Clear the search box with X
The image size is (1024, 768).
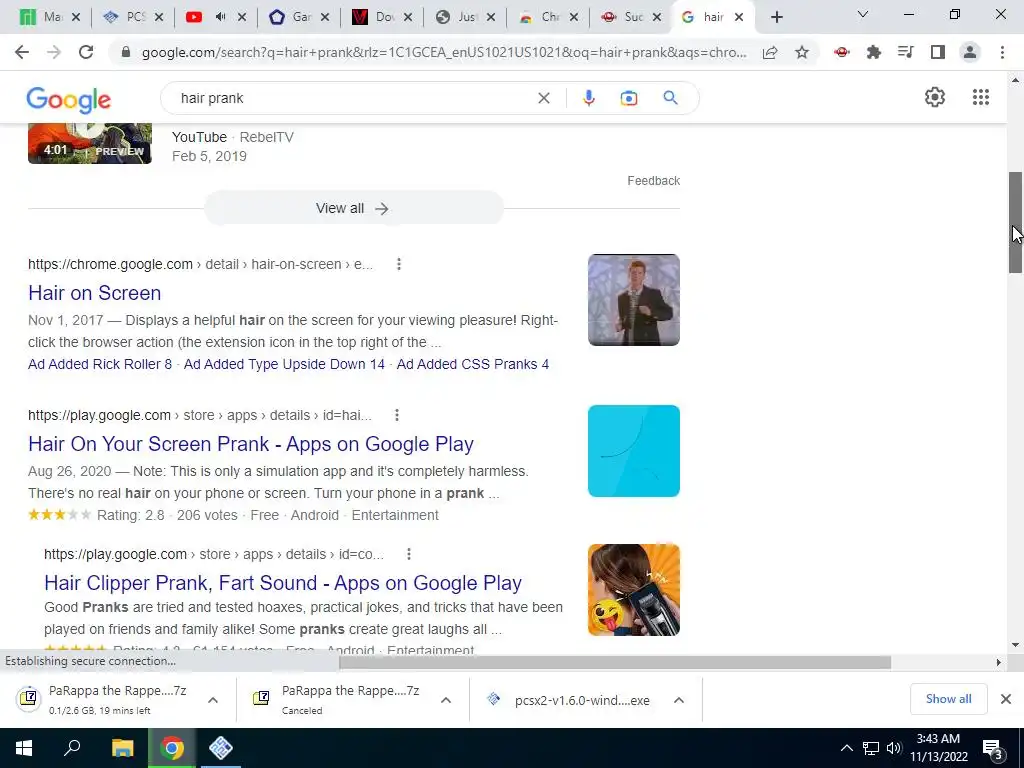pos(543,98)
